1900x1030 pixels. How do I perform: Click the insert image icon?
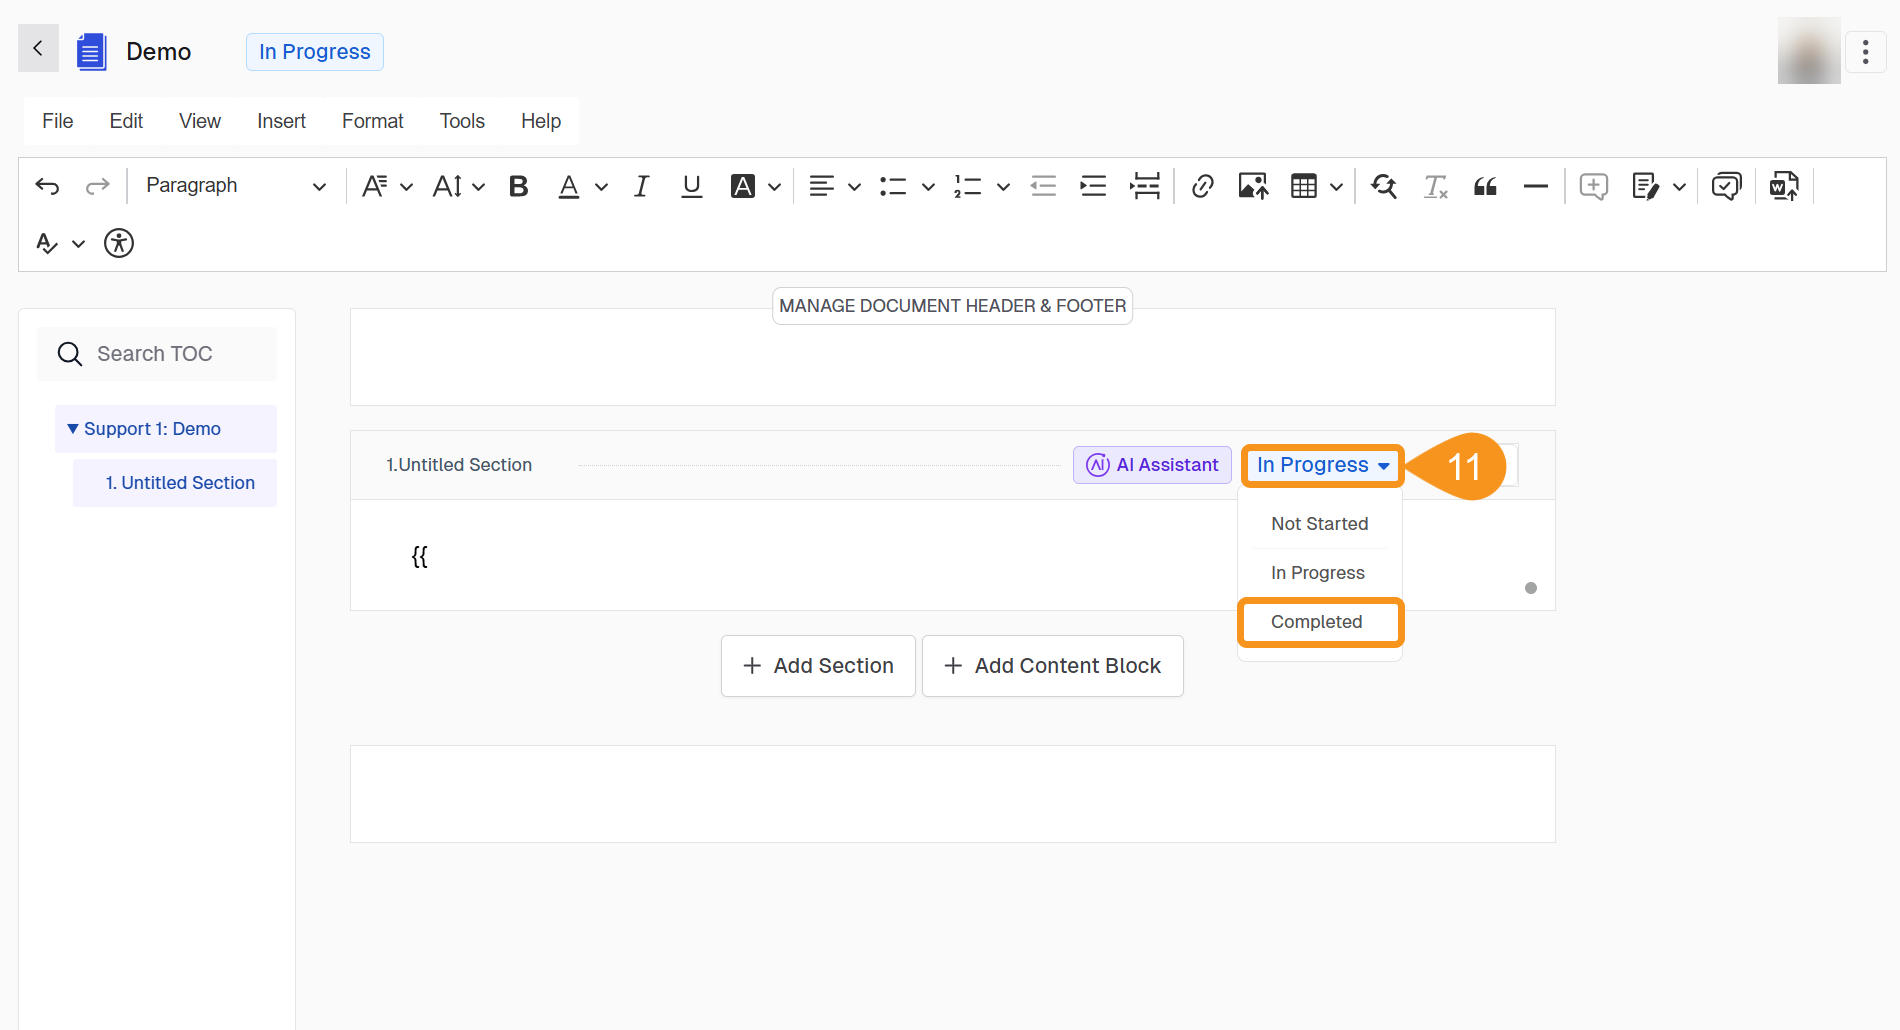[1253, 186]
